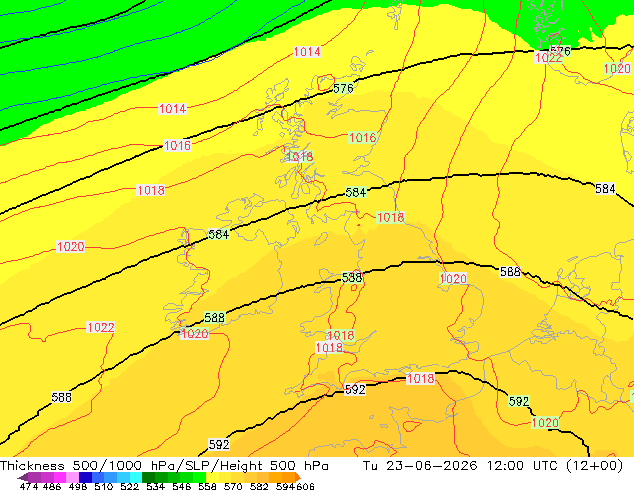634x490 pixels.
Task: Click the 1022 pressure label beside the Norway 576 label
Action: point(548,58)
